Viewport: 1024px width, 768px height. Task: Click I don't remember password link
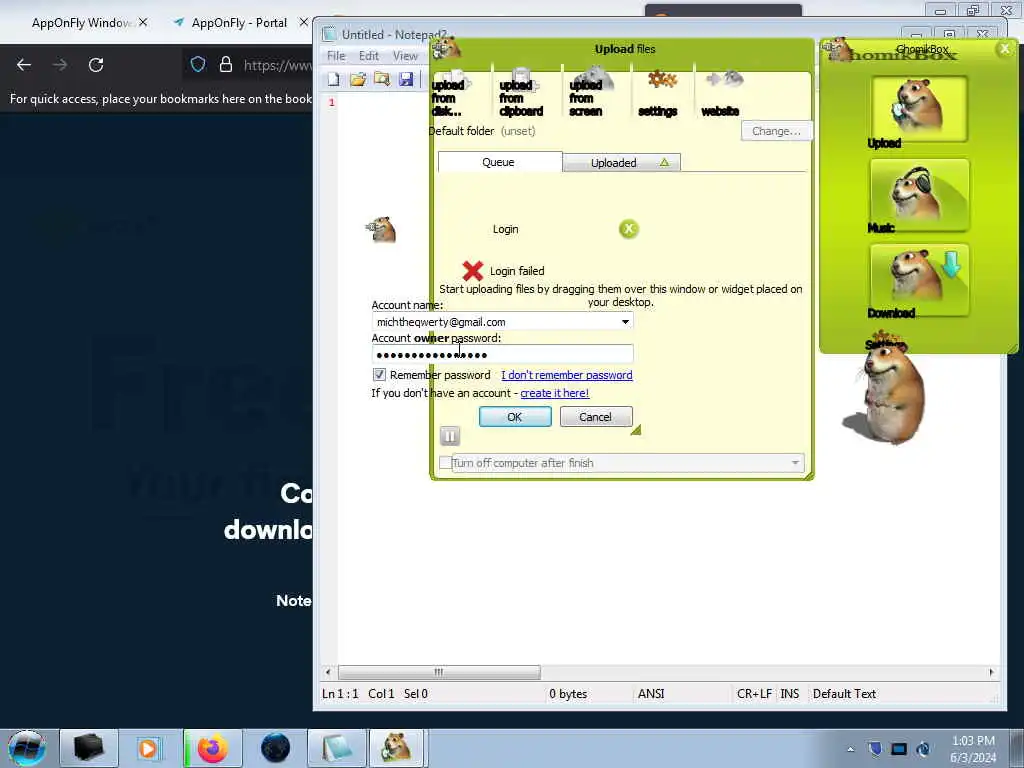coord(567,375)
